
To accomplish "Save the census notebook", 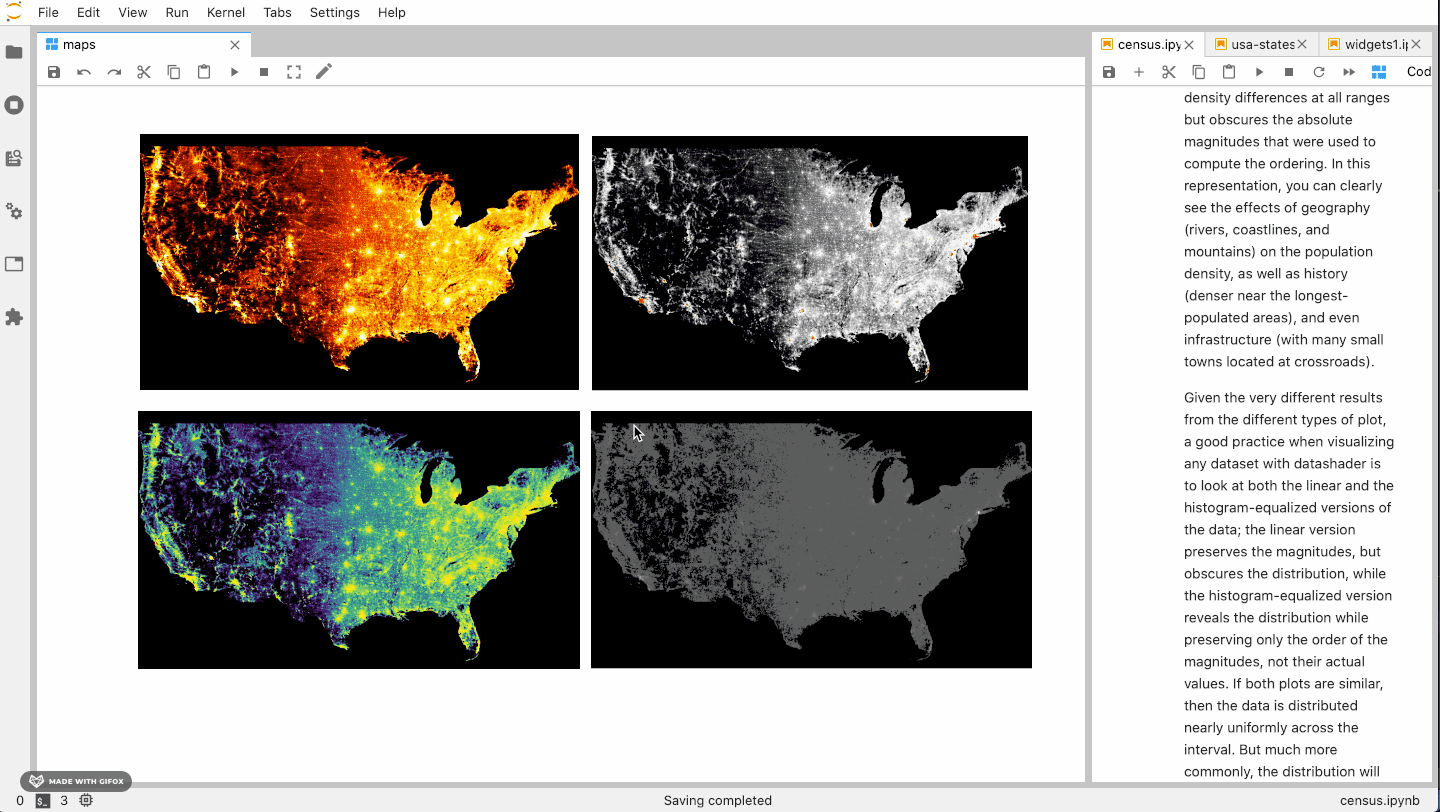I will pyautogui.click(x=1109, y=72).
